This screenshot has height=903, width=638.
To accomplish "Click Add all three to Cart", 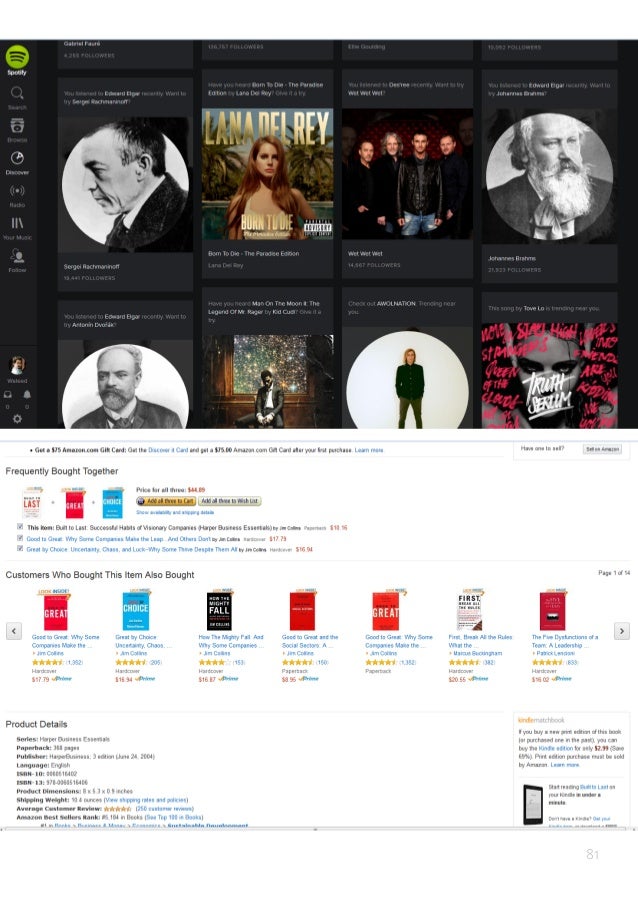I will point(166,501).
